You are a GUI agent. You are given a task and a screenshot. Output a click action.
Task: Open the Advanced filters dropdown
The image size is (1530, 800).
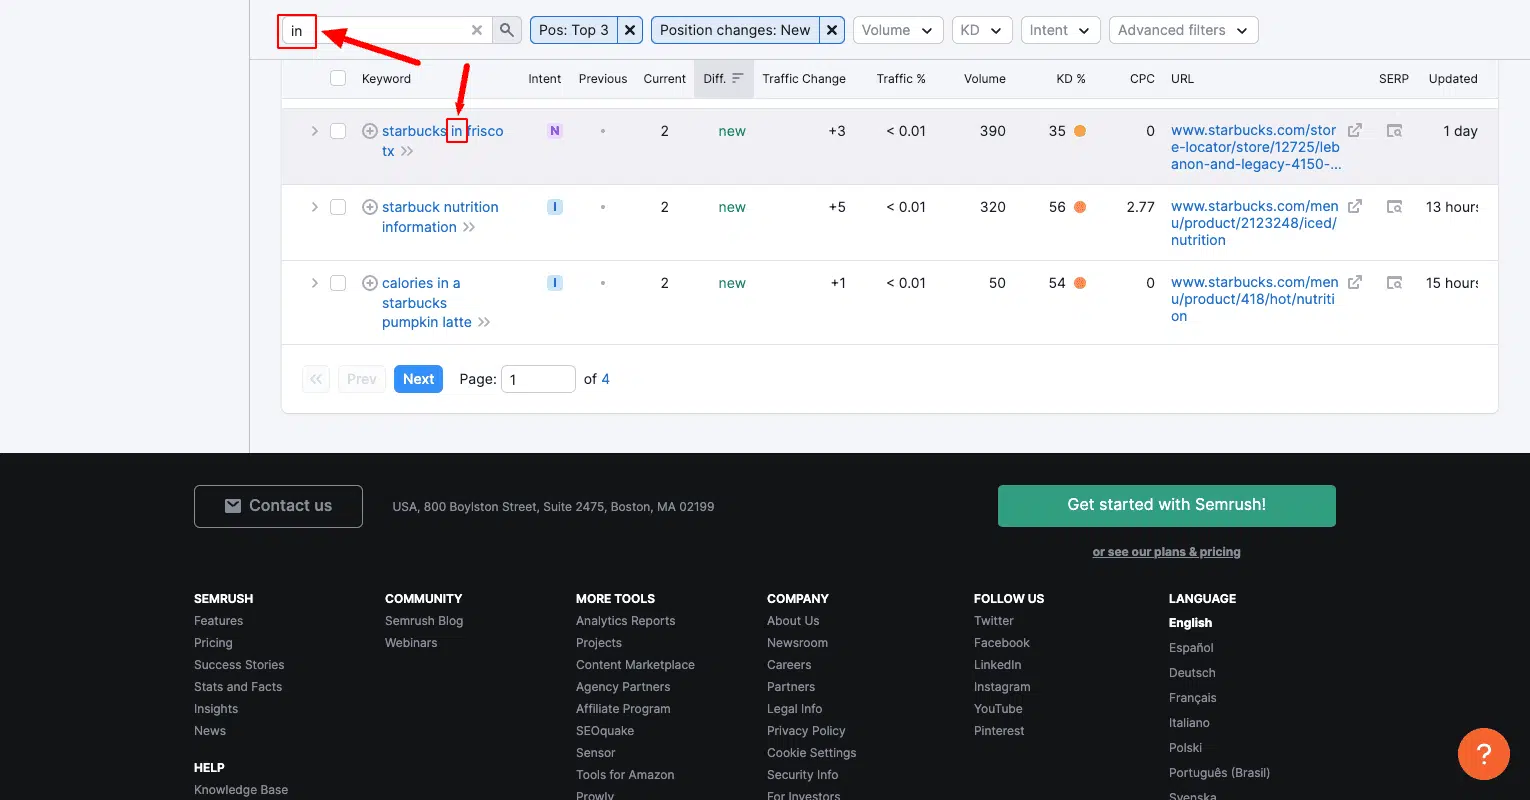(x=1184, y=30)
